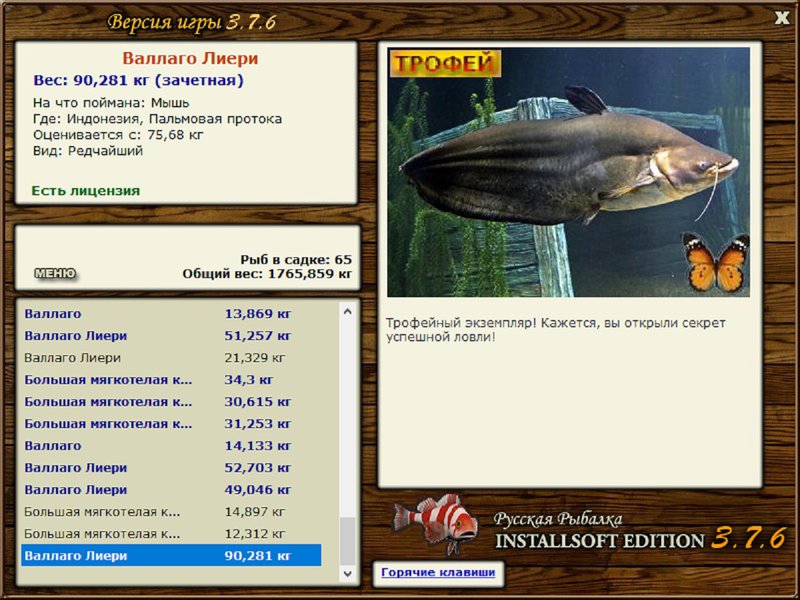800x600 pixels.
Task: Select the Валлаго Лиери 49,046 кг row
Action: [x=171, y=489]
